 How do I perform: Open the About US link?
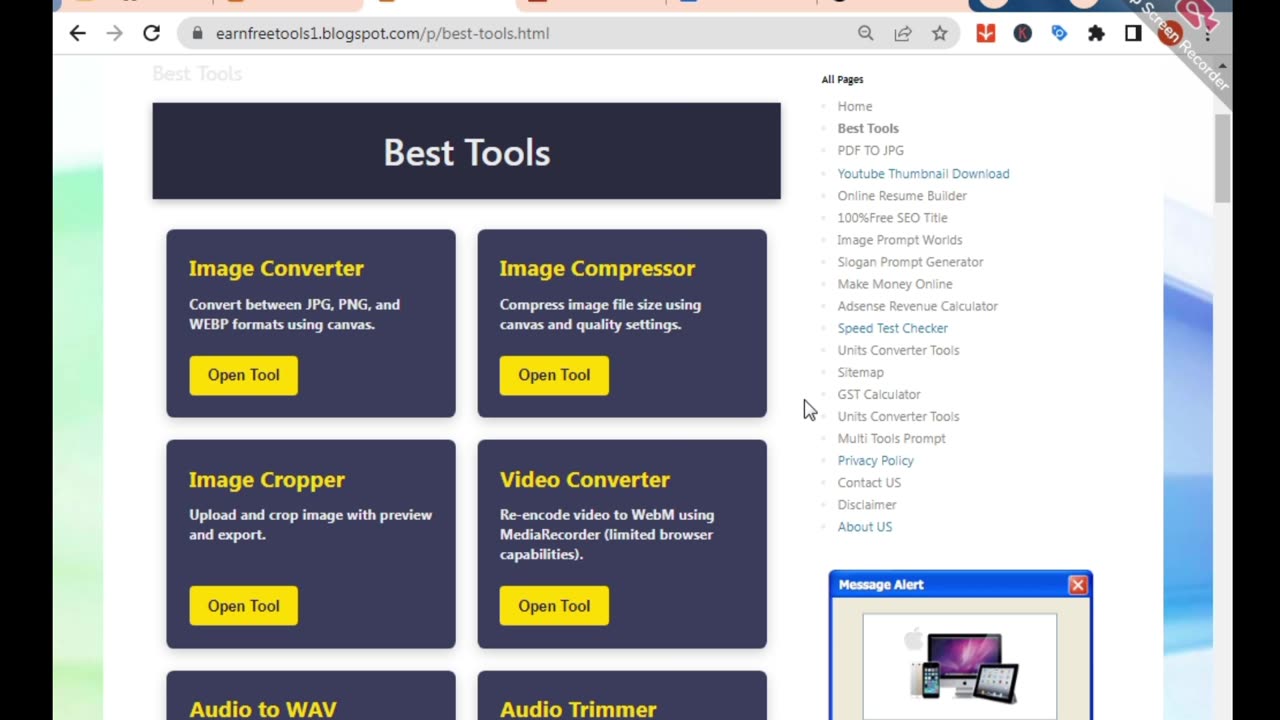865,527
